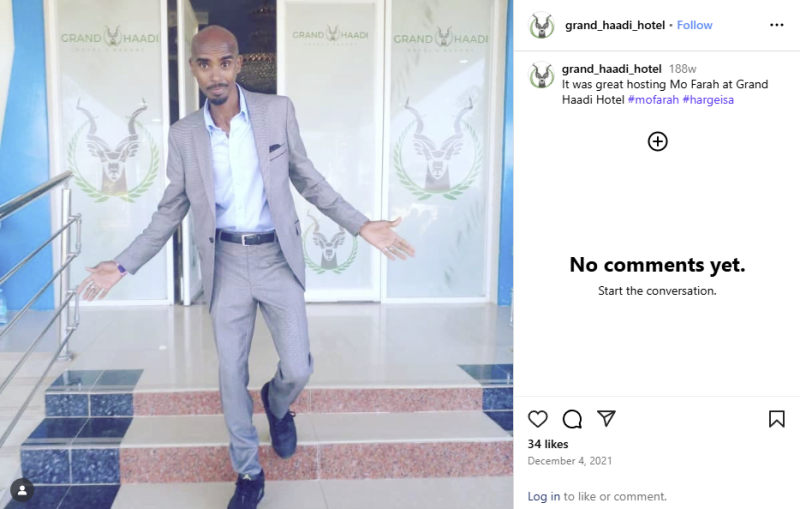Save post with the bookmark icon
Viewport: 800px width, 509px height.
tap(777, 419)
